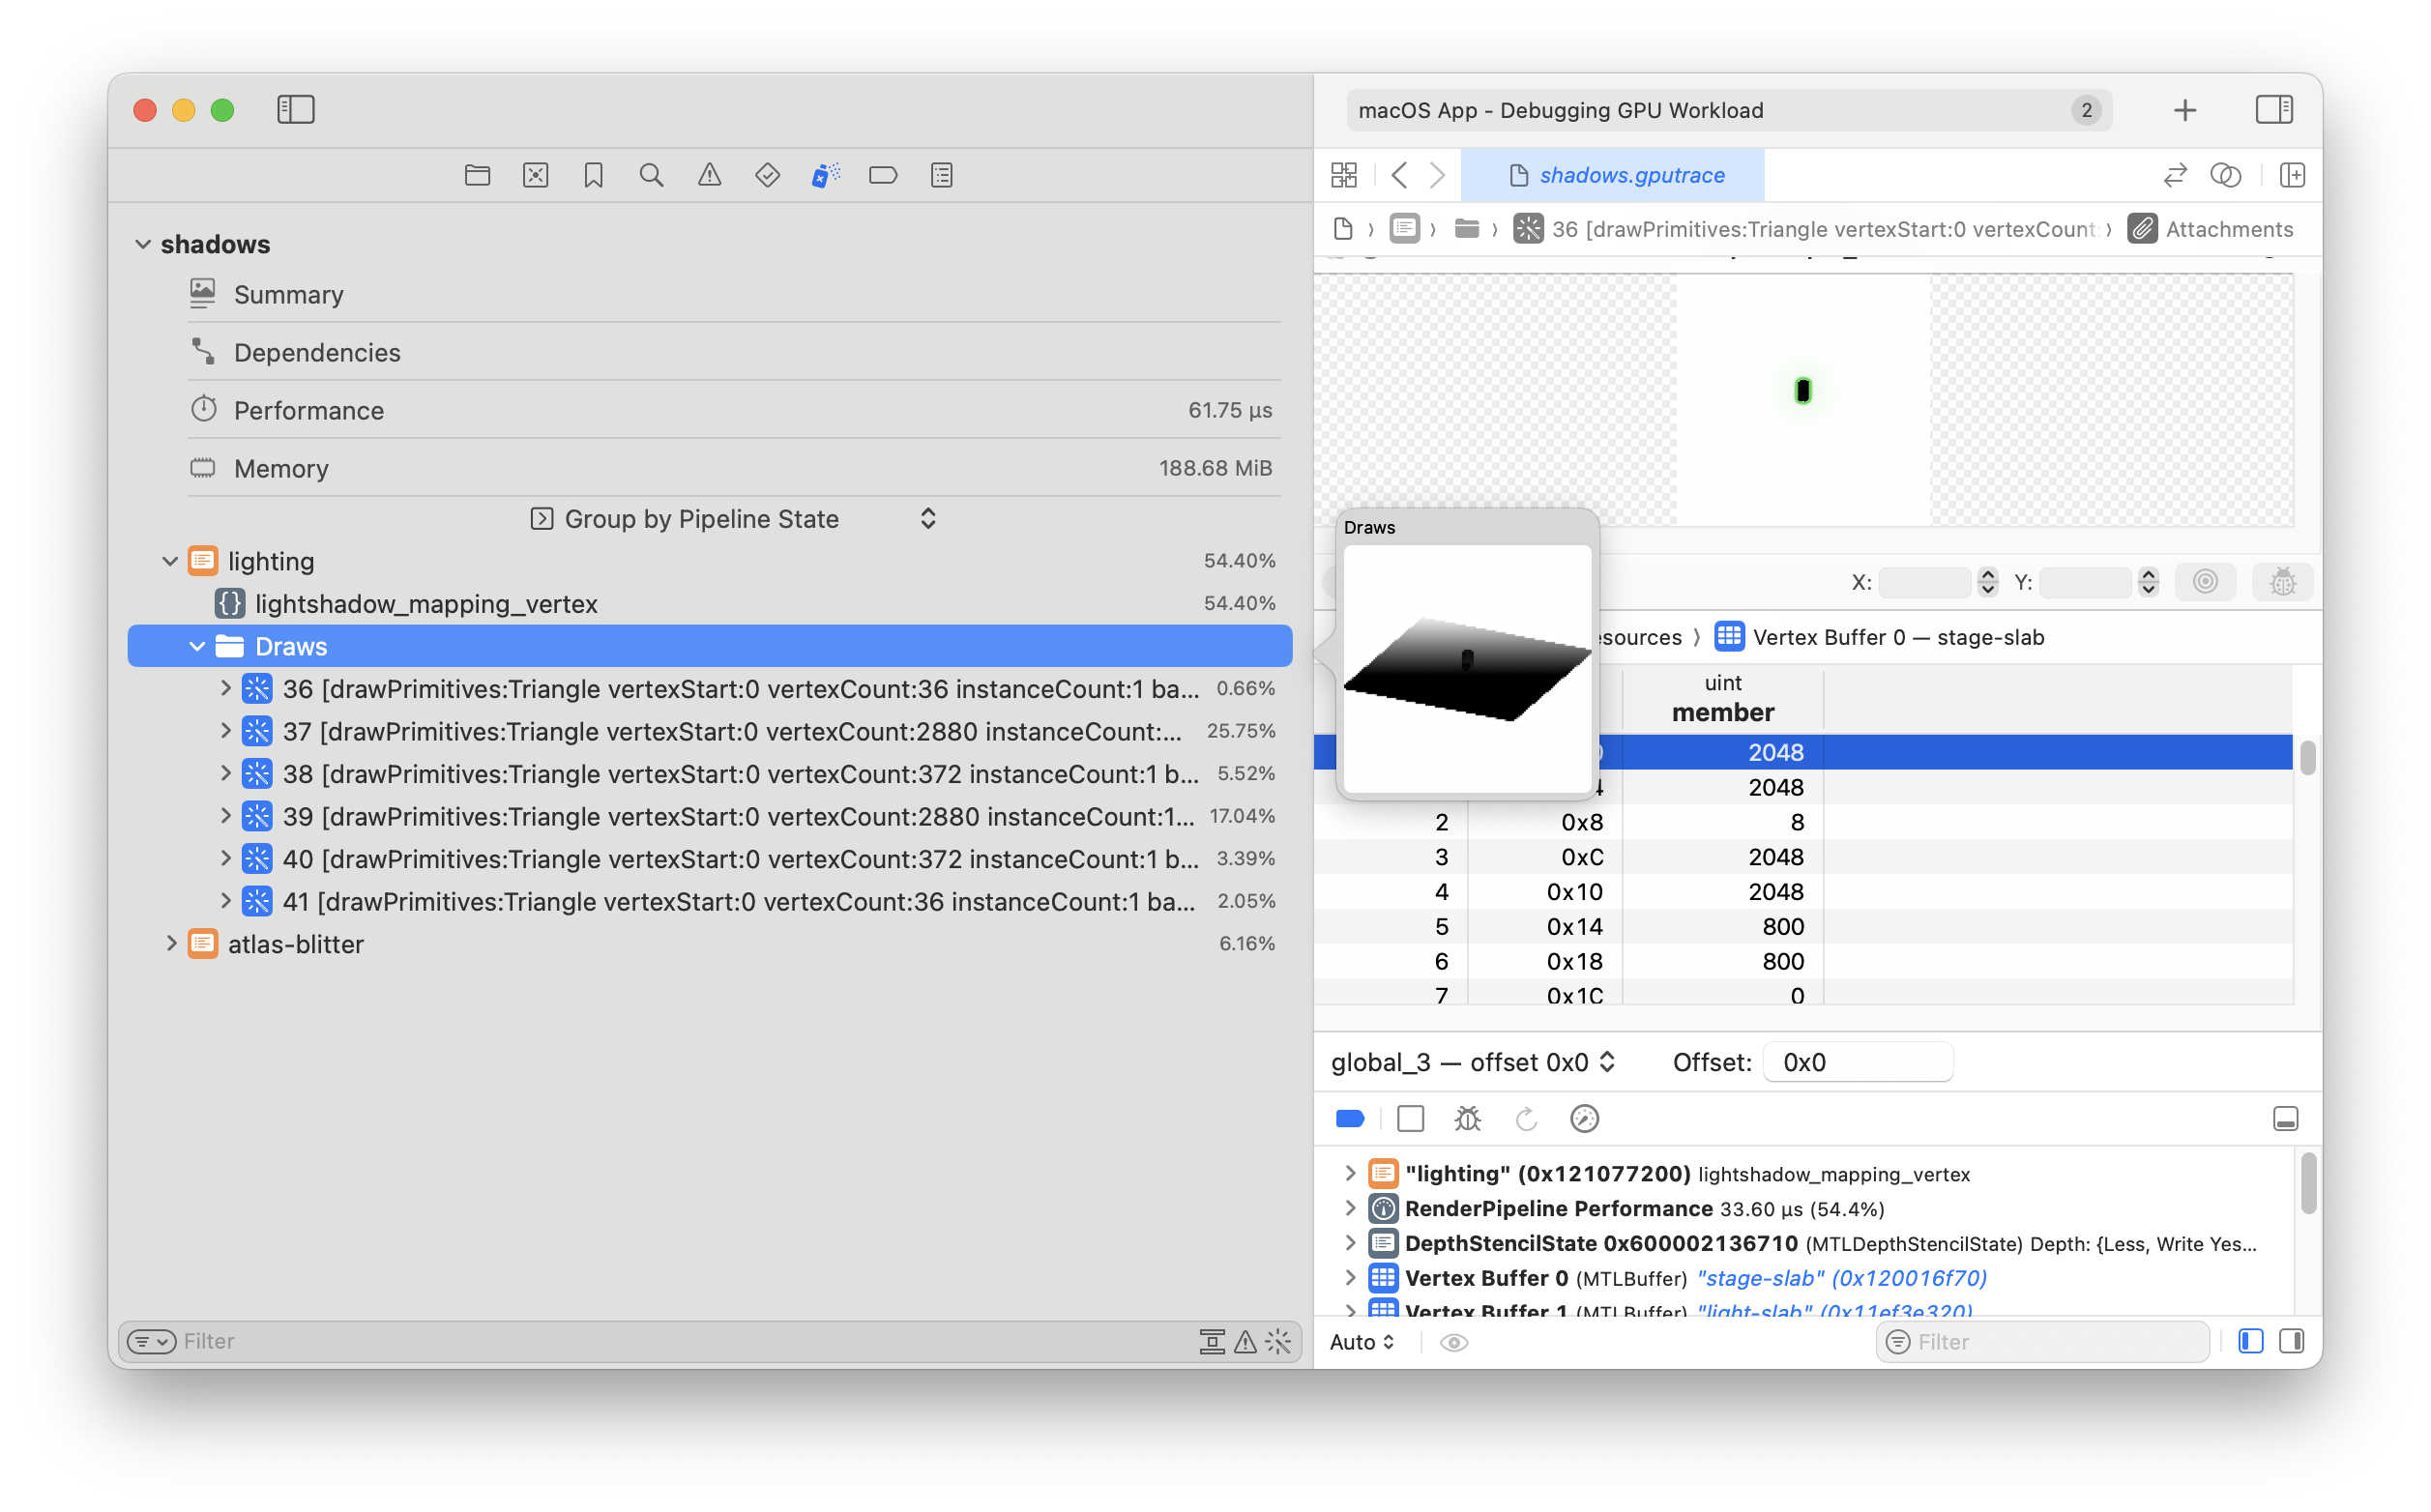Increment the X coordinate stepper
Screen dimensions: 2431x1512
click(1988, 575)
